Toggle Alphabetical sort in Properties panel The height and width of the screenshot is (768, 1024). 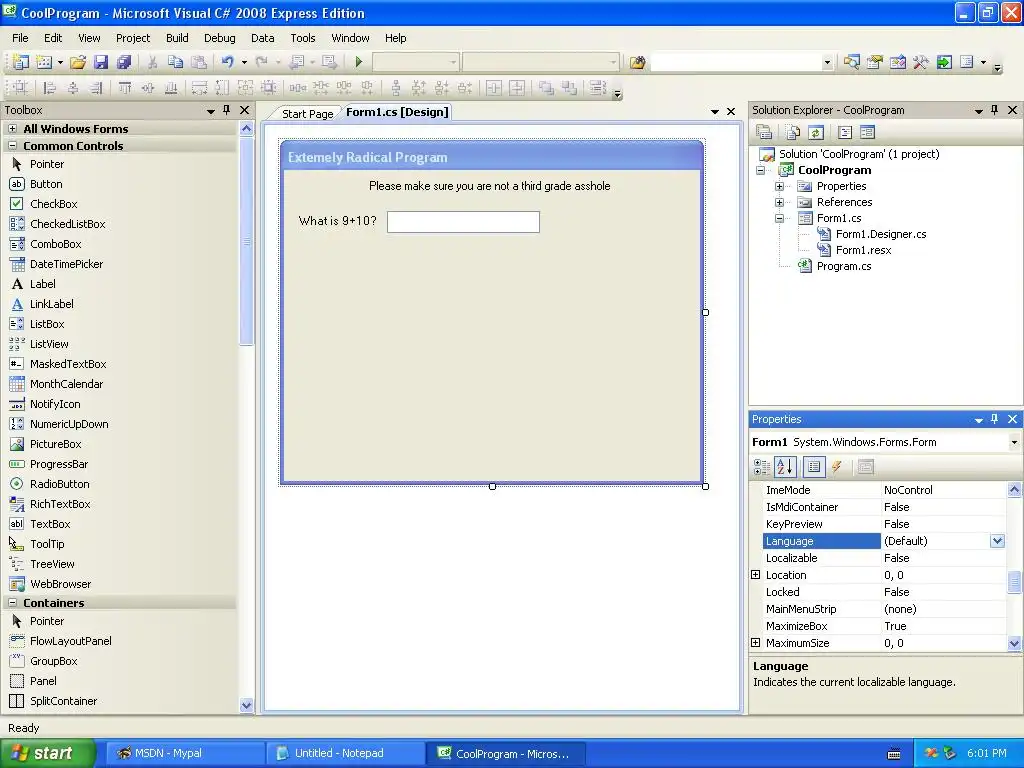[785, 466]
